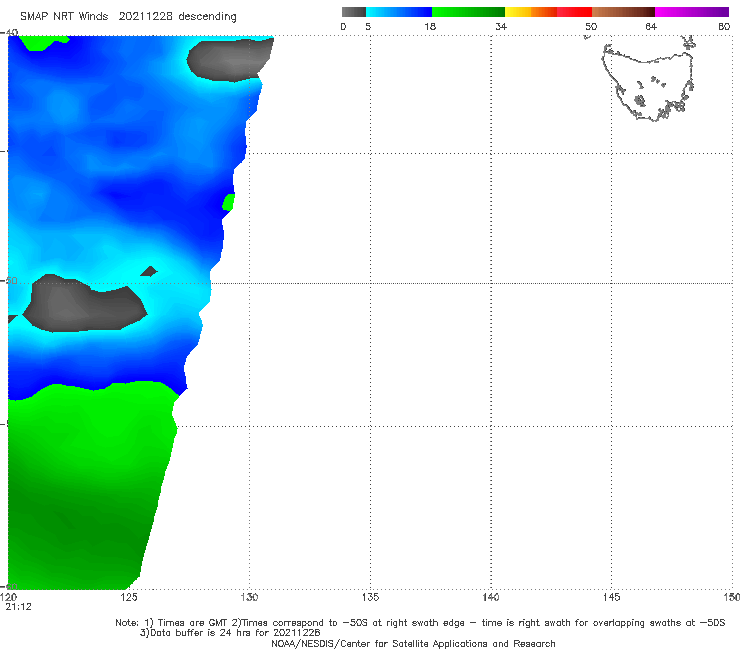Click the longitude label '125'
Viewport: 740px width, 650px height.
[128, 598]
